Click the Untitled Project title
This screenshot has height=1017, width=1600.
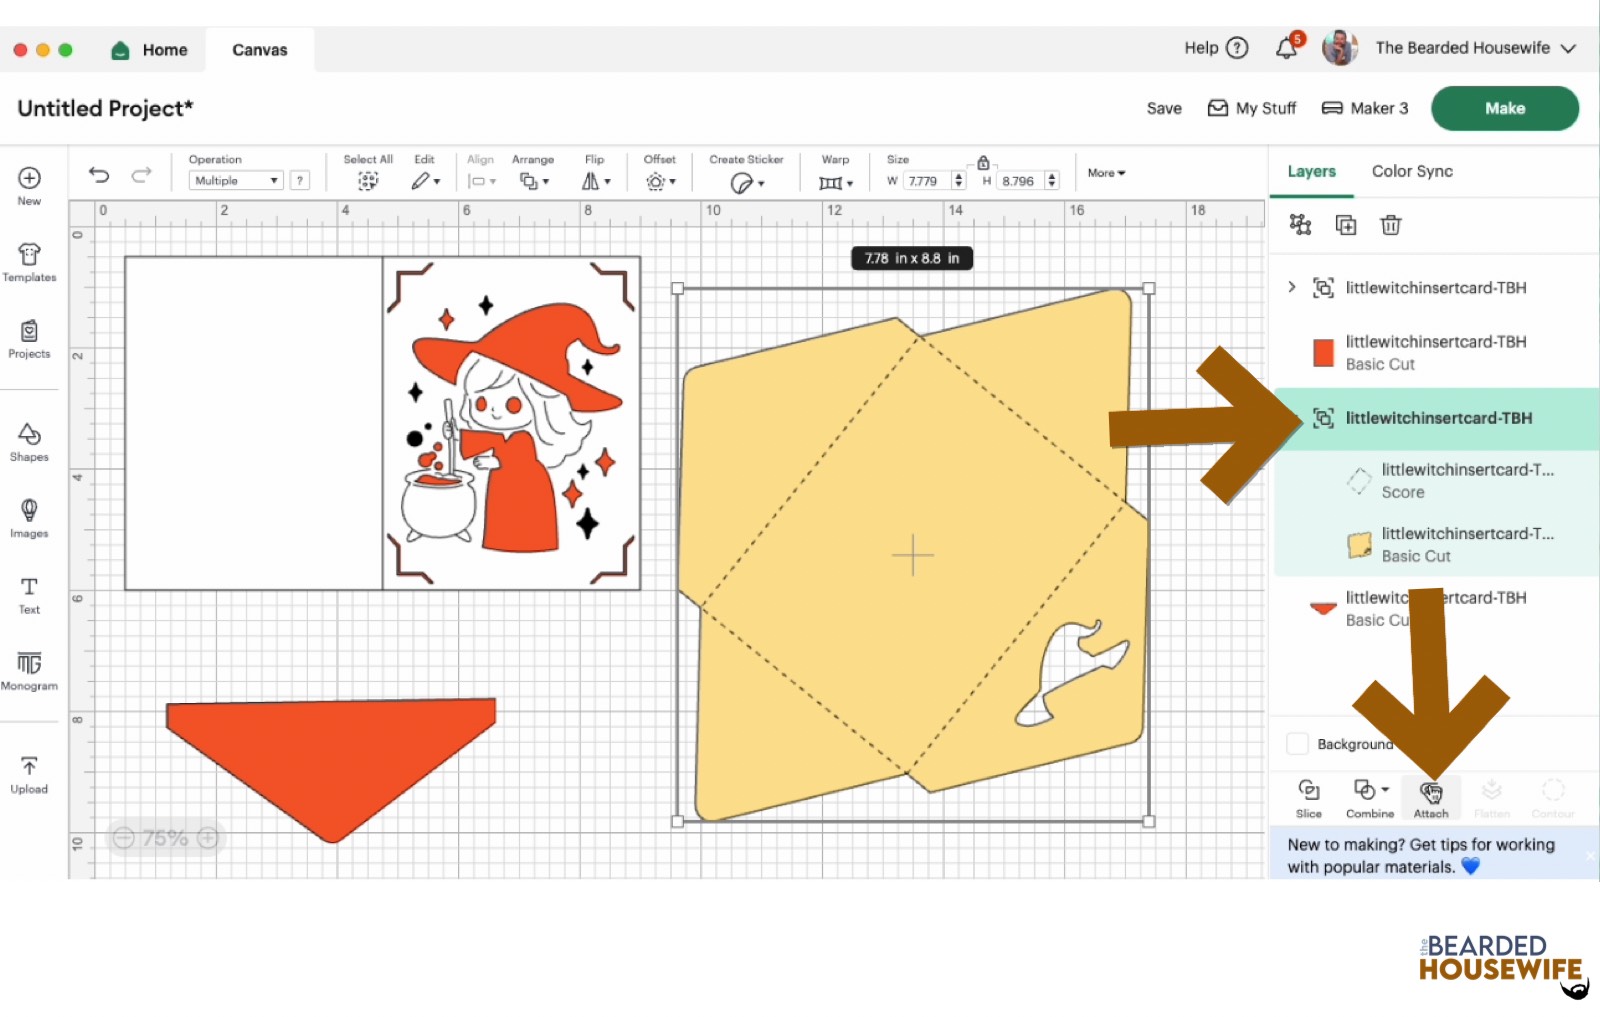[105, 108]
